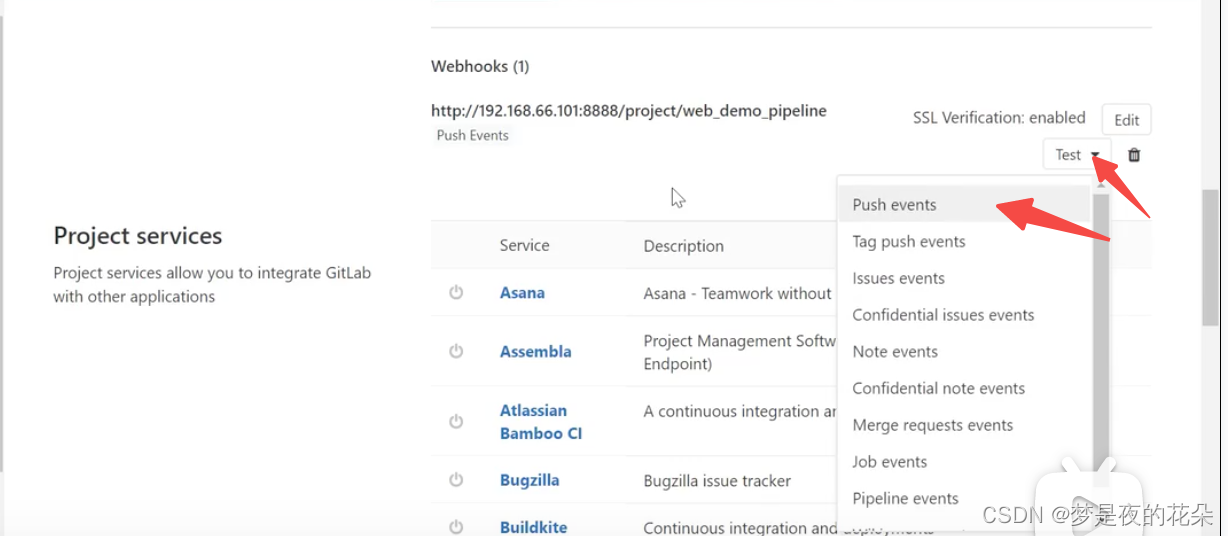This screenshot has width=1228, height=536.
Task: Click the power icon beside Assembla
Action: coord(456,352)
